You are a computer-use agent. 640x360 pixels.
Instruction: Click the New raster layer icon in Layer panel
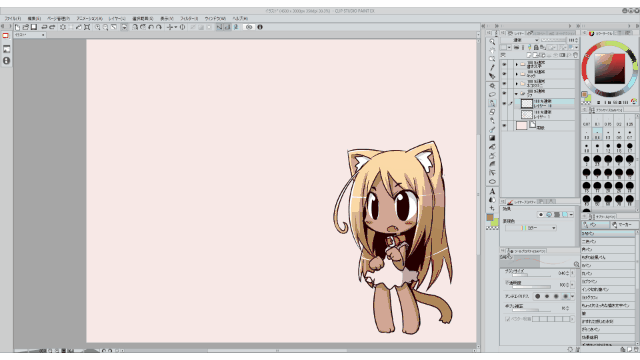click(529, 55)
